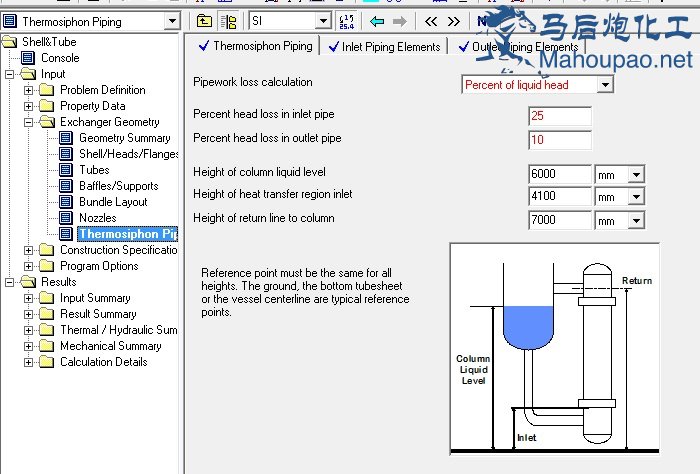
Task: Click the show/hide tree view toolbar icon
Action: click(x=228, y=21)
